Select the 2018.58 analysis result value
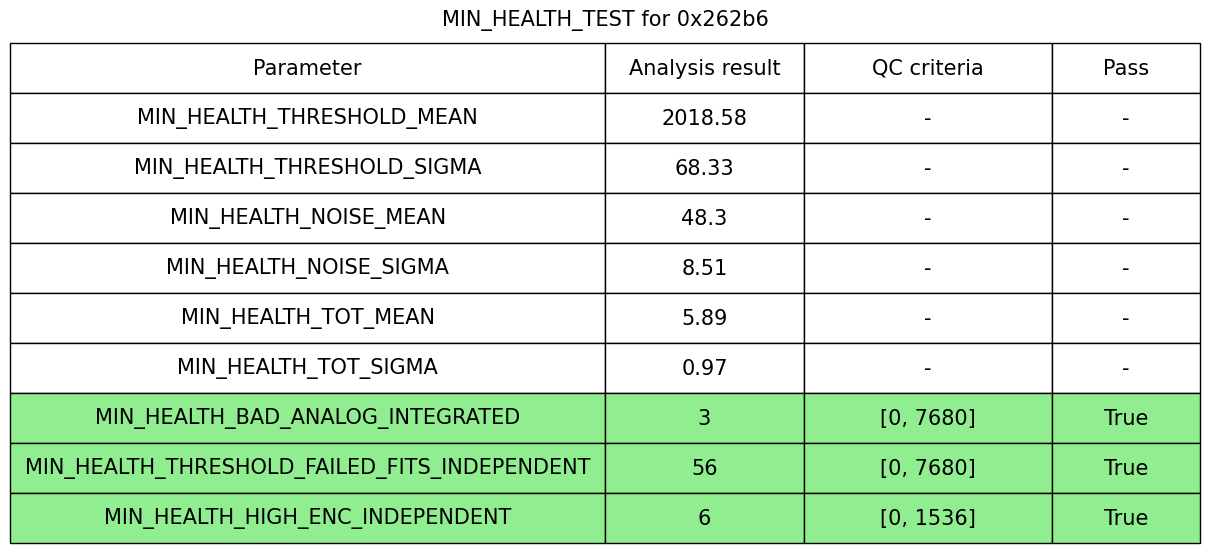 [704, 118]
